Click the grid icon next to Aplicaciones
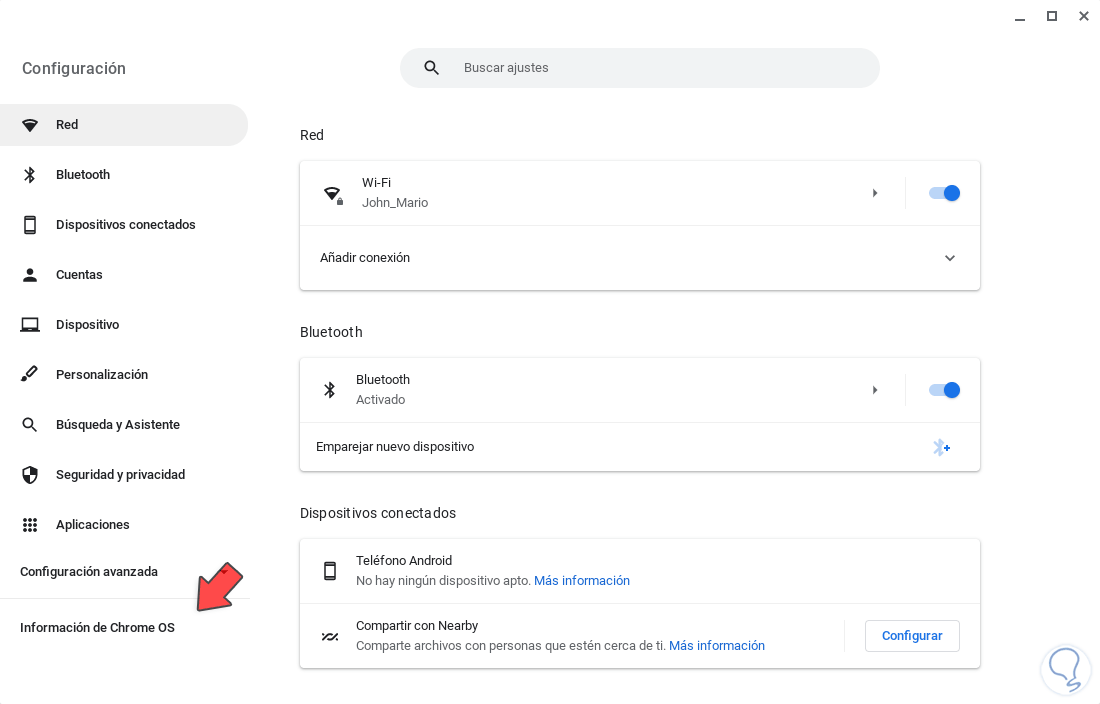This screenshot has height=704, width=1100. pyautogui.click(x=30, y=525)
